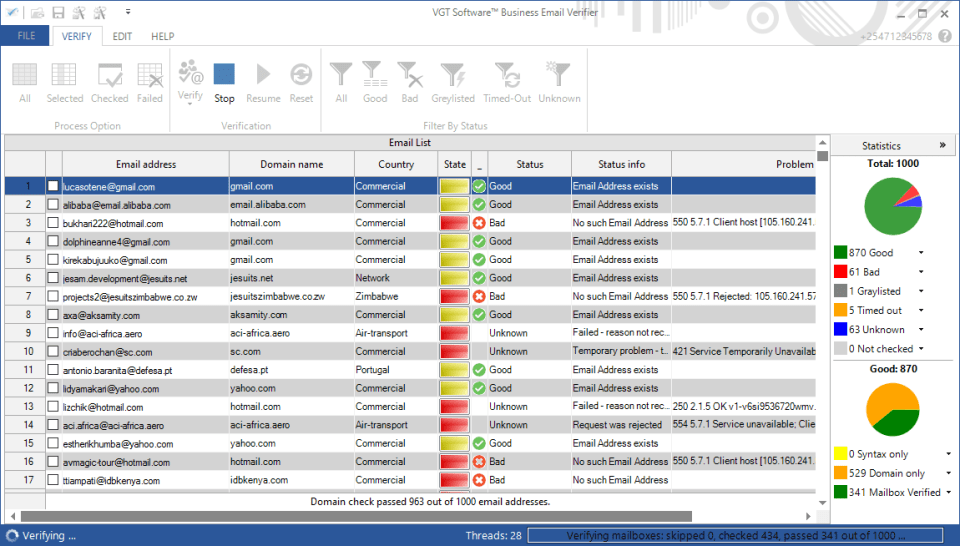The height and width of the screenshot is (546, 960).
Task: Open the dropdown next to 0 Syntax only
Action: [x=948, y=454]
